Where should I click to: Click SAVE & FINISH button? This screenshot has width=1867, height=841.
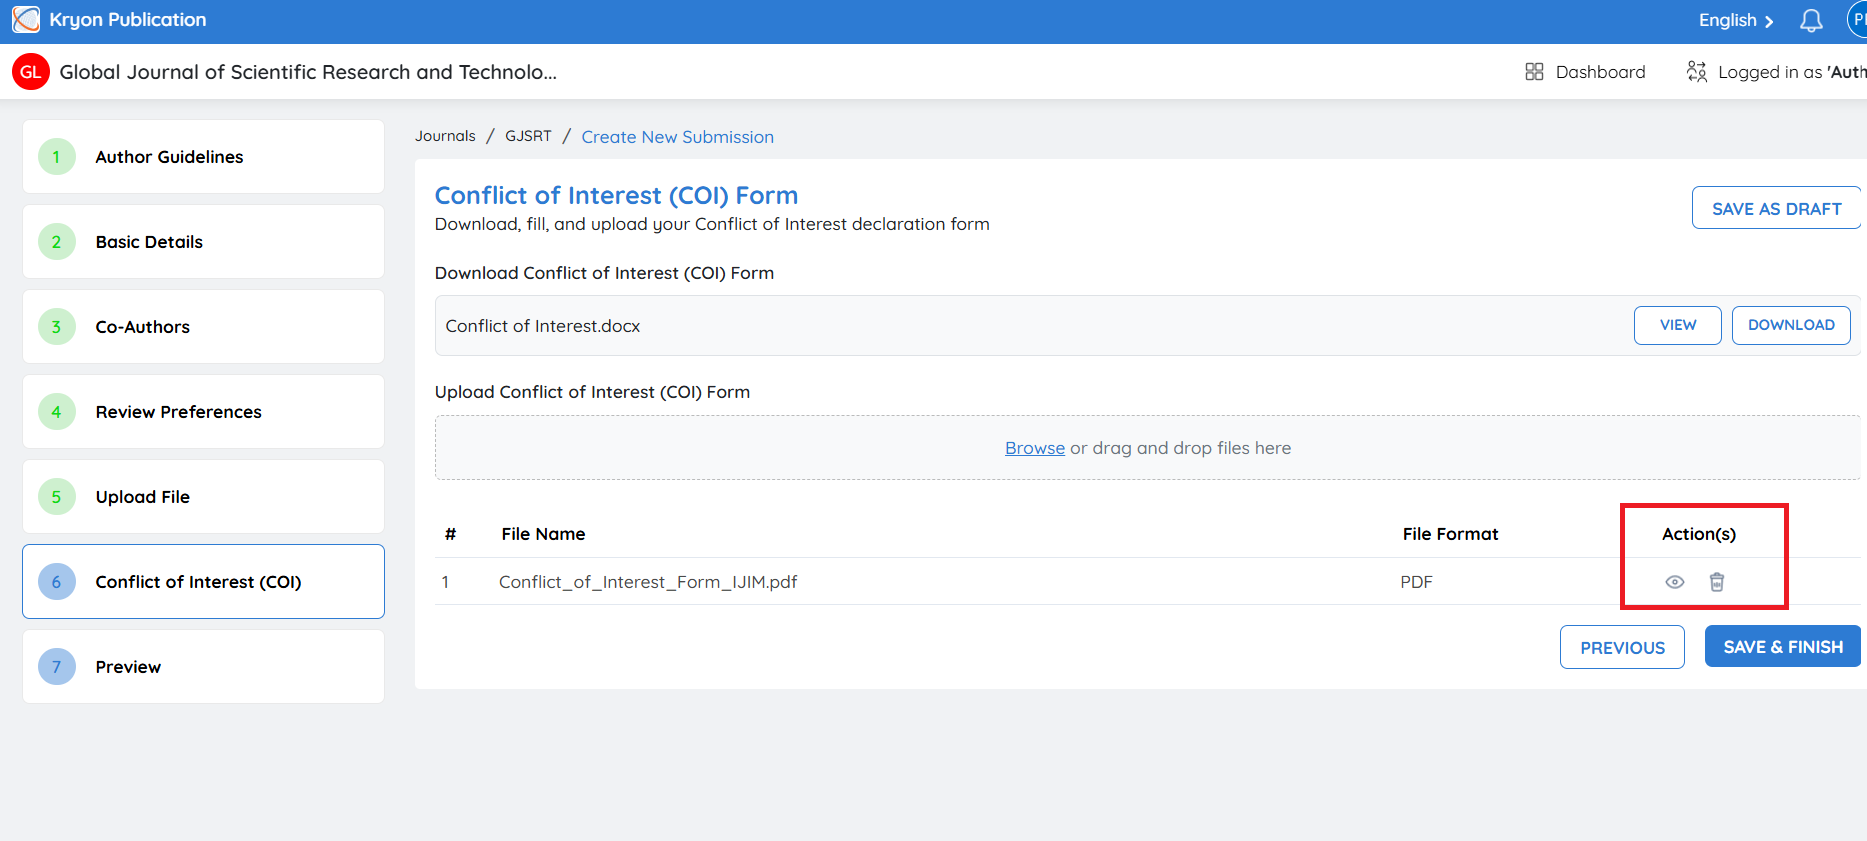coord(1783,647)
